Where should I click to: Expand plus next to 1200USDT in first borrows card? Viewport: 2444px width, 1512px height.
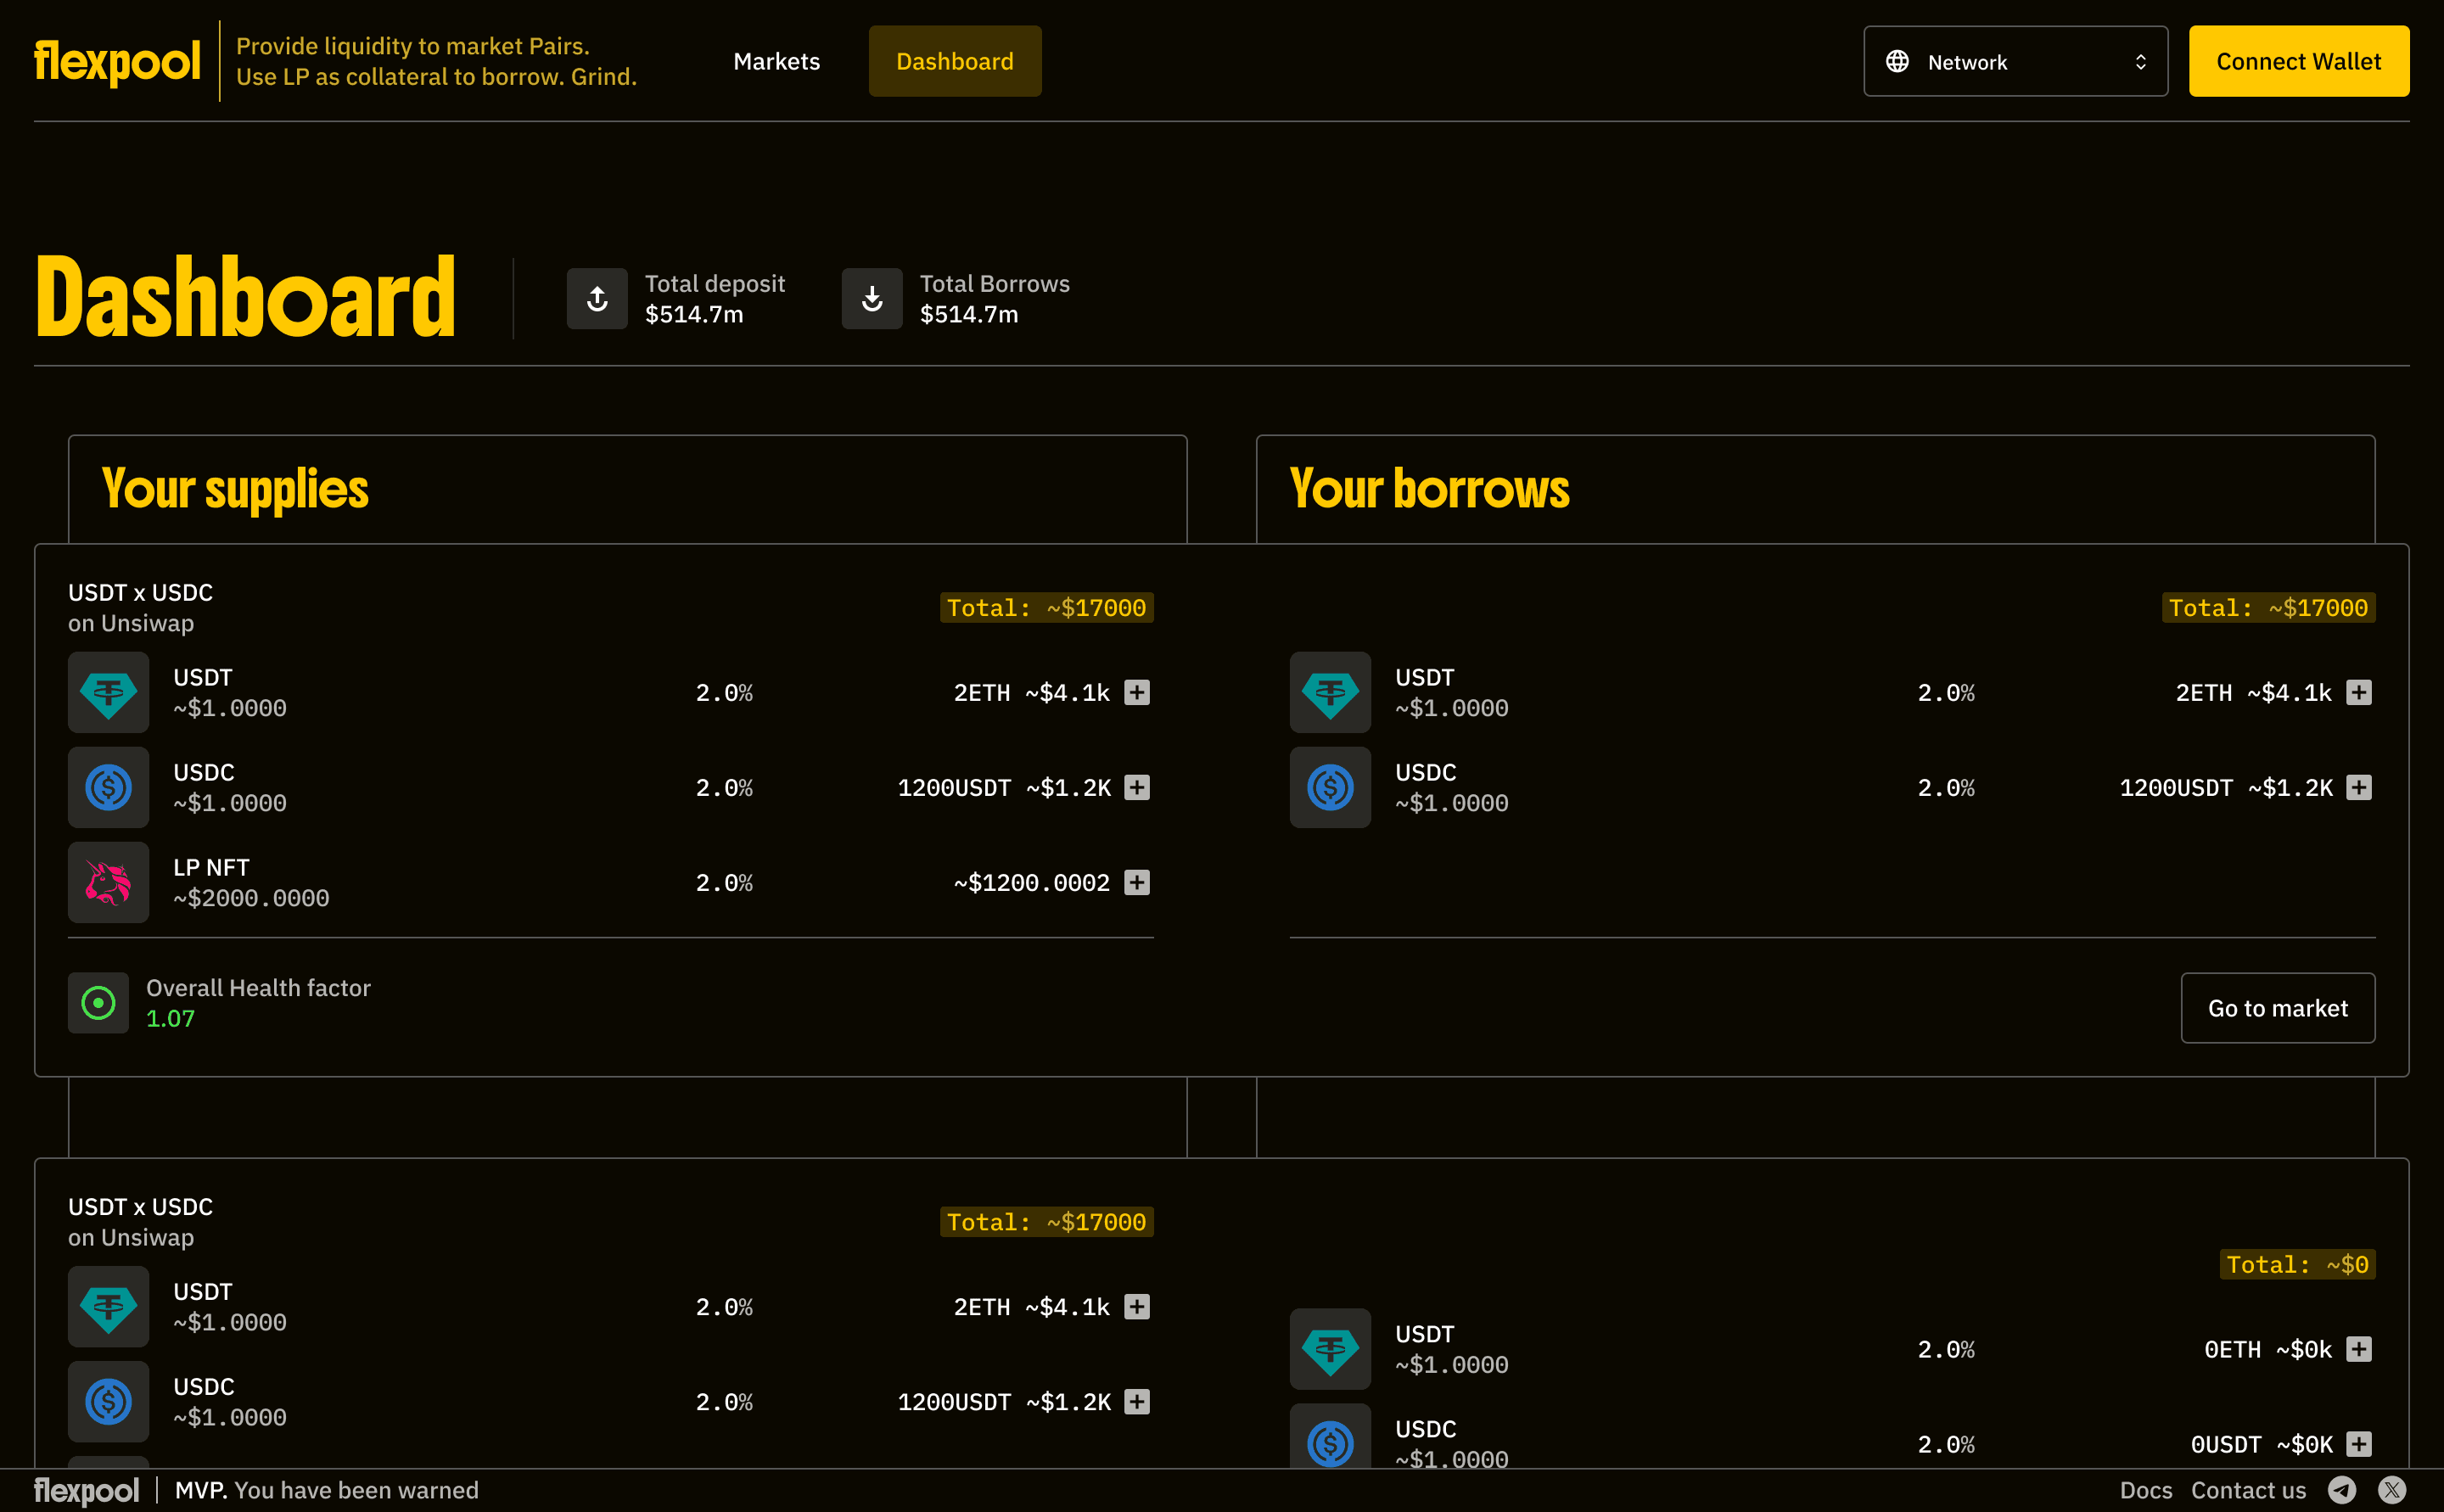(x=2359, y=787)
